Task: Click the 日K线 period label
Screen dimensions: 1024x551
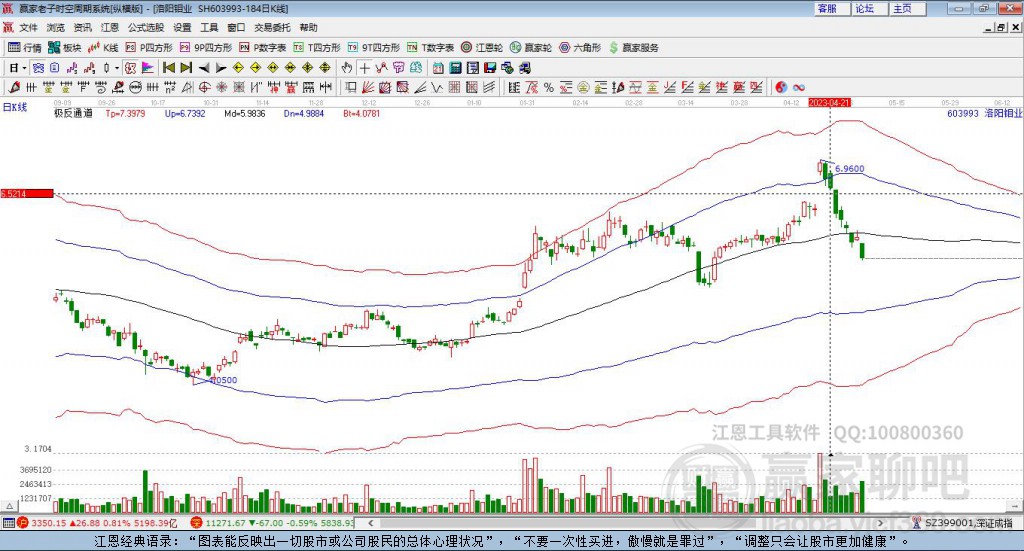Action: click(15, 107)
